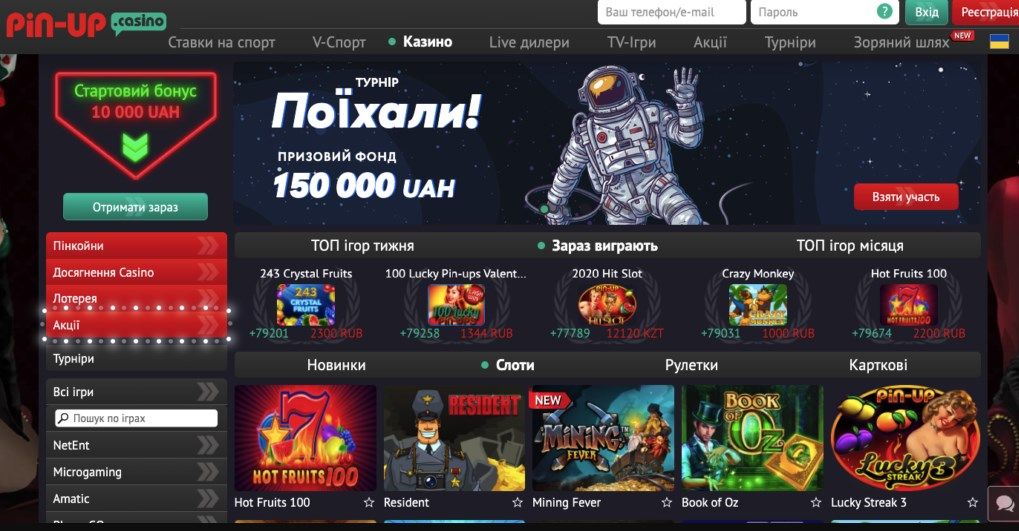The height and width of the screenshot is (531, 1019).
Task: Mark Book of Oz as favorite
Action: [x=816, y=502]
